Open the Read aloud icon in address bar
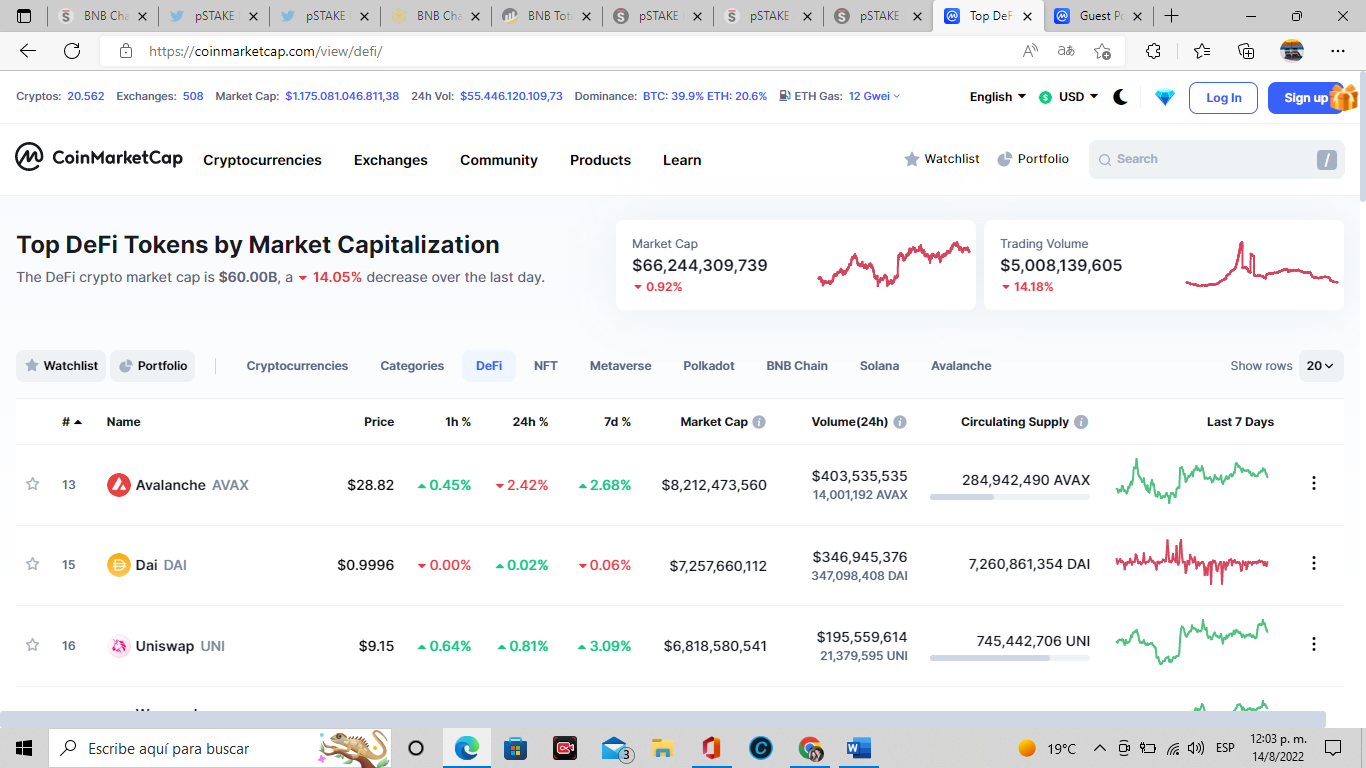Screen dimensions: 1366x768 [x=1030, y=51]
